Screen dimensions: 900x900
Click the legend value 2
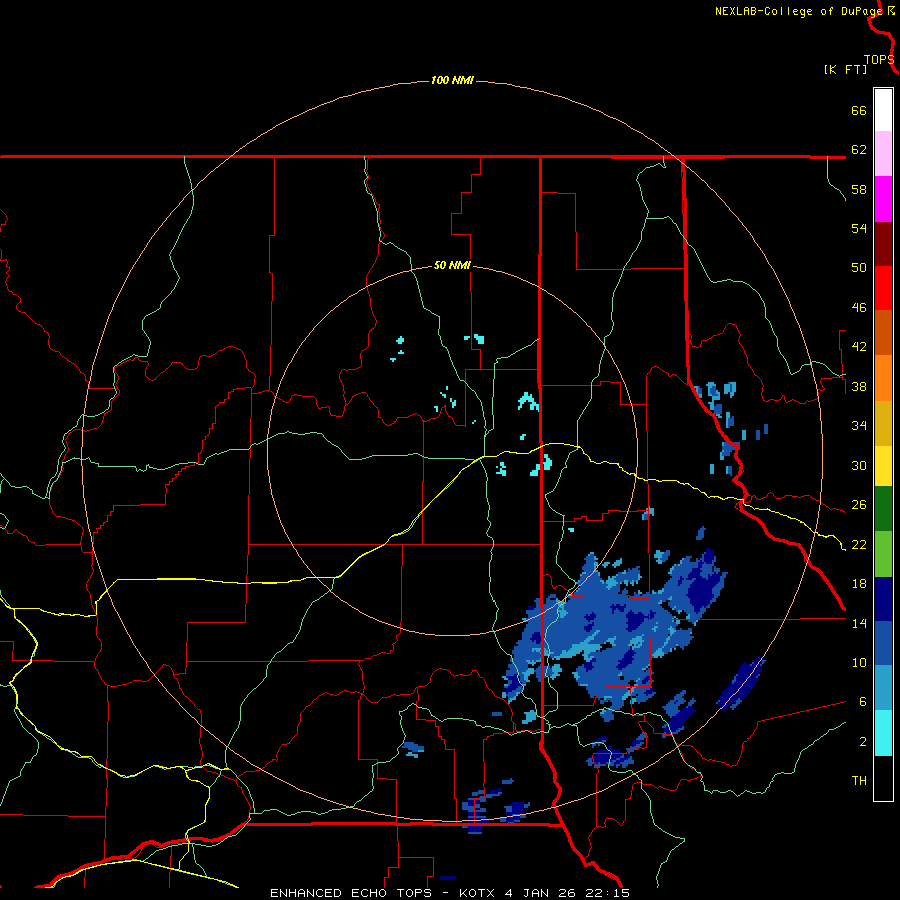[x=863, y=742]
